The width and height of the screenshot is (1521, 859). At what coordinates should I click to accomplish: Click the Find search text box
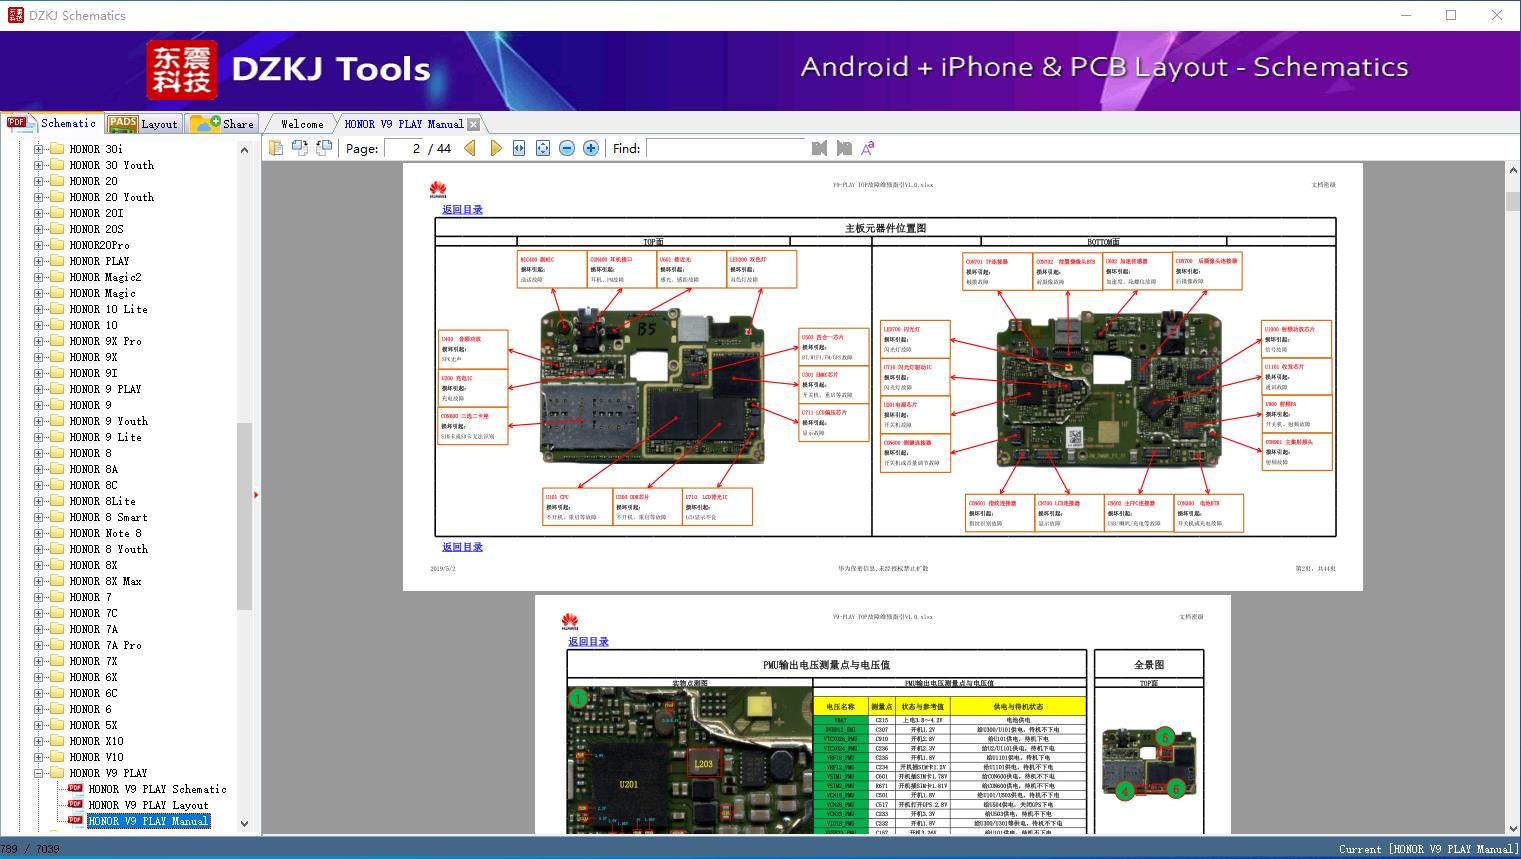(x=726, y=148)
